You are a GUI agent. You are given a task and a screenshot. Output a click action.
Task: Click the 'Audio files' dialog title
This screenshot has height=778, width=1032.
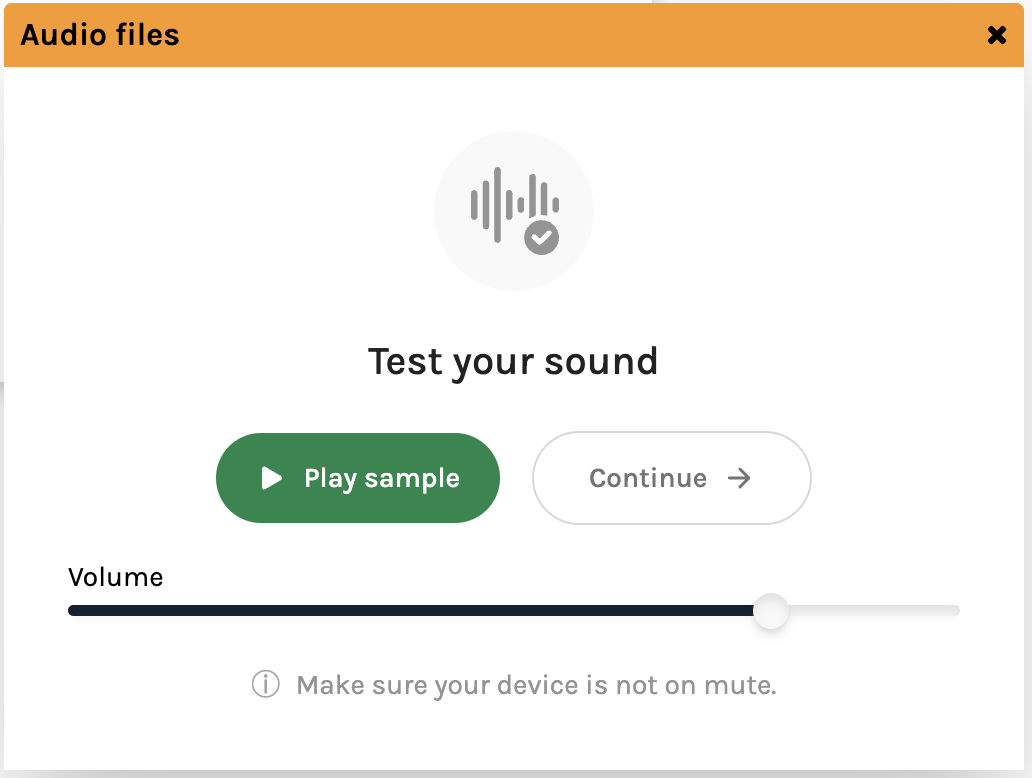[x=100, y=36]
